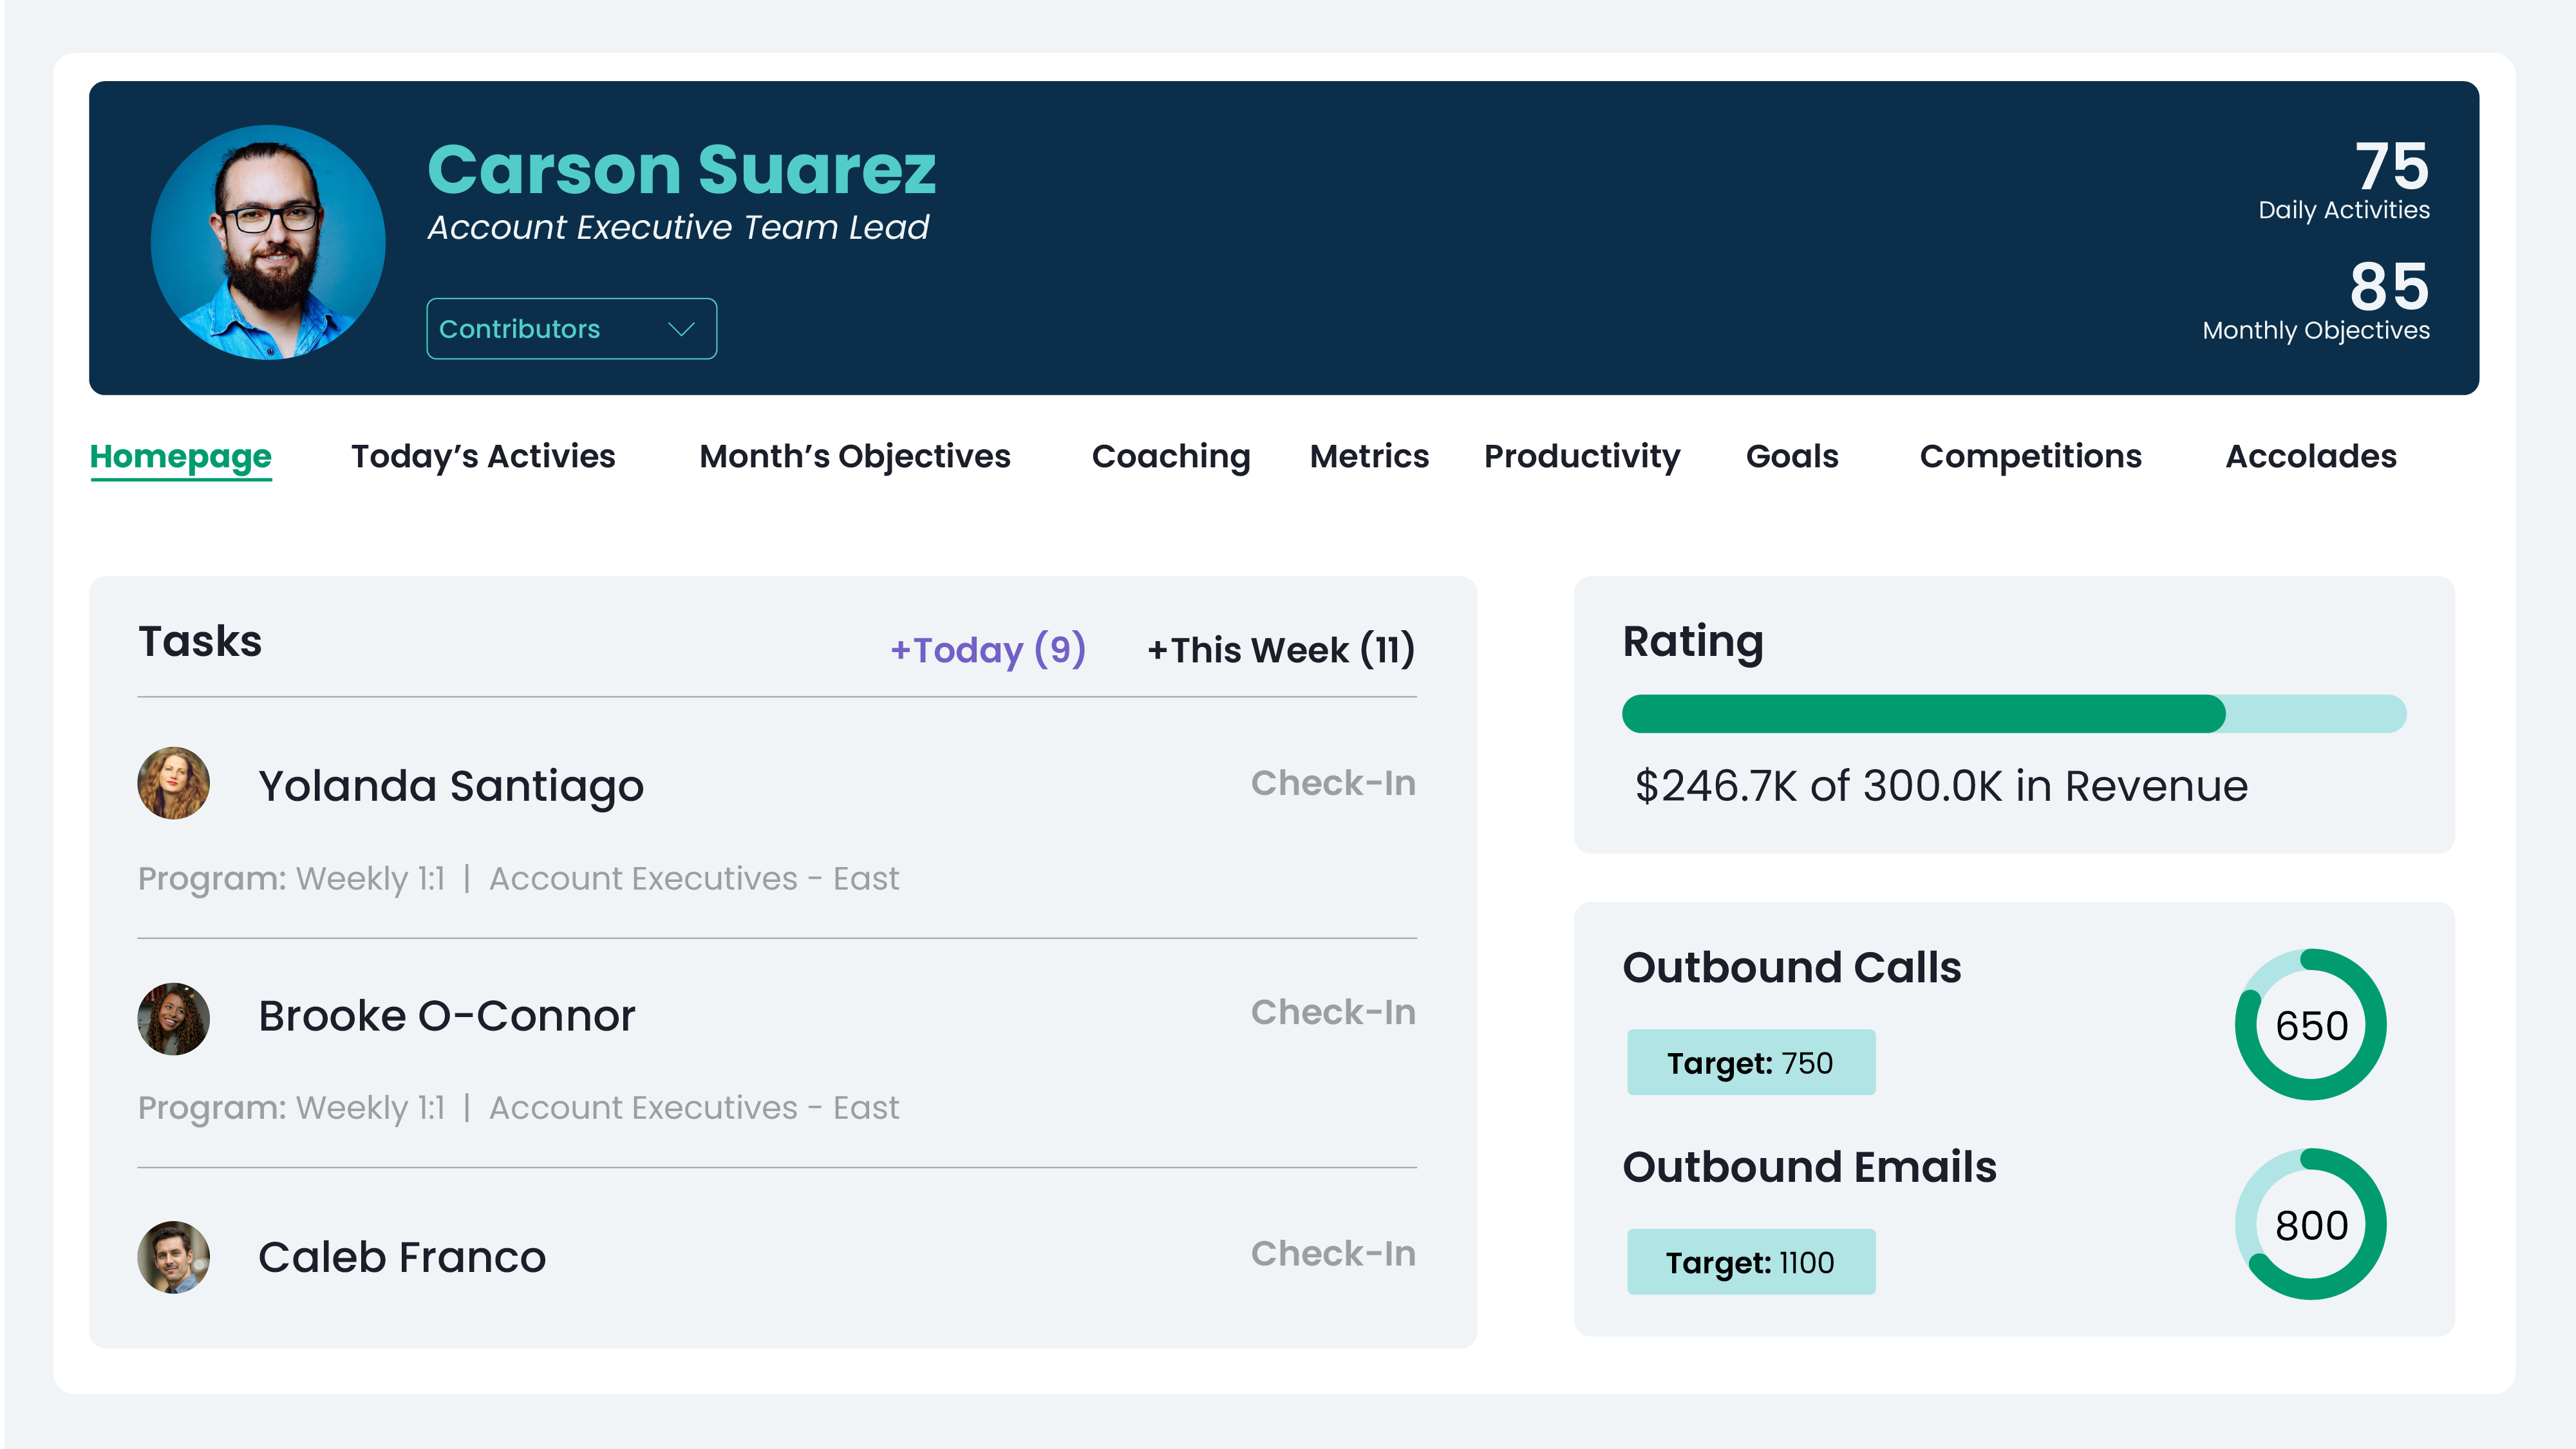
Task: Click Yolanda Santiago's avatar picture
Action: 174,784
